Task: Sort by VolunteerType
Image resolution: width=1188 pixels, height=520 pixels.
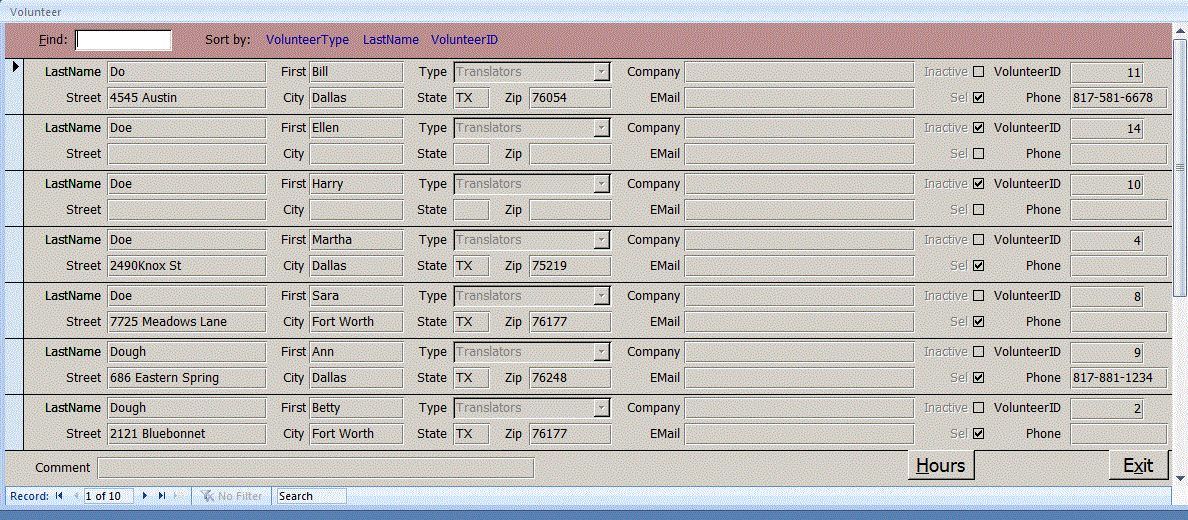Action: [x=308, y=40]
